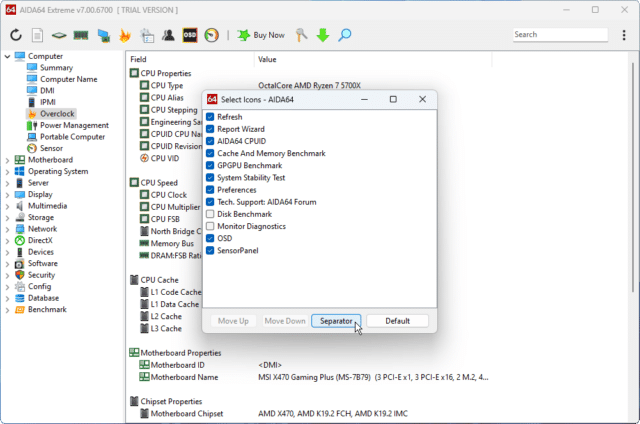
Task: Expand the Benchmark tree node
Action: coord(7,310)
